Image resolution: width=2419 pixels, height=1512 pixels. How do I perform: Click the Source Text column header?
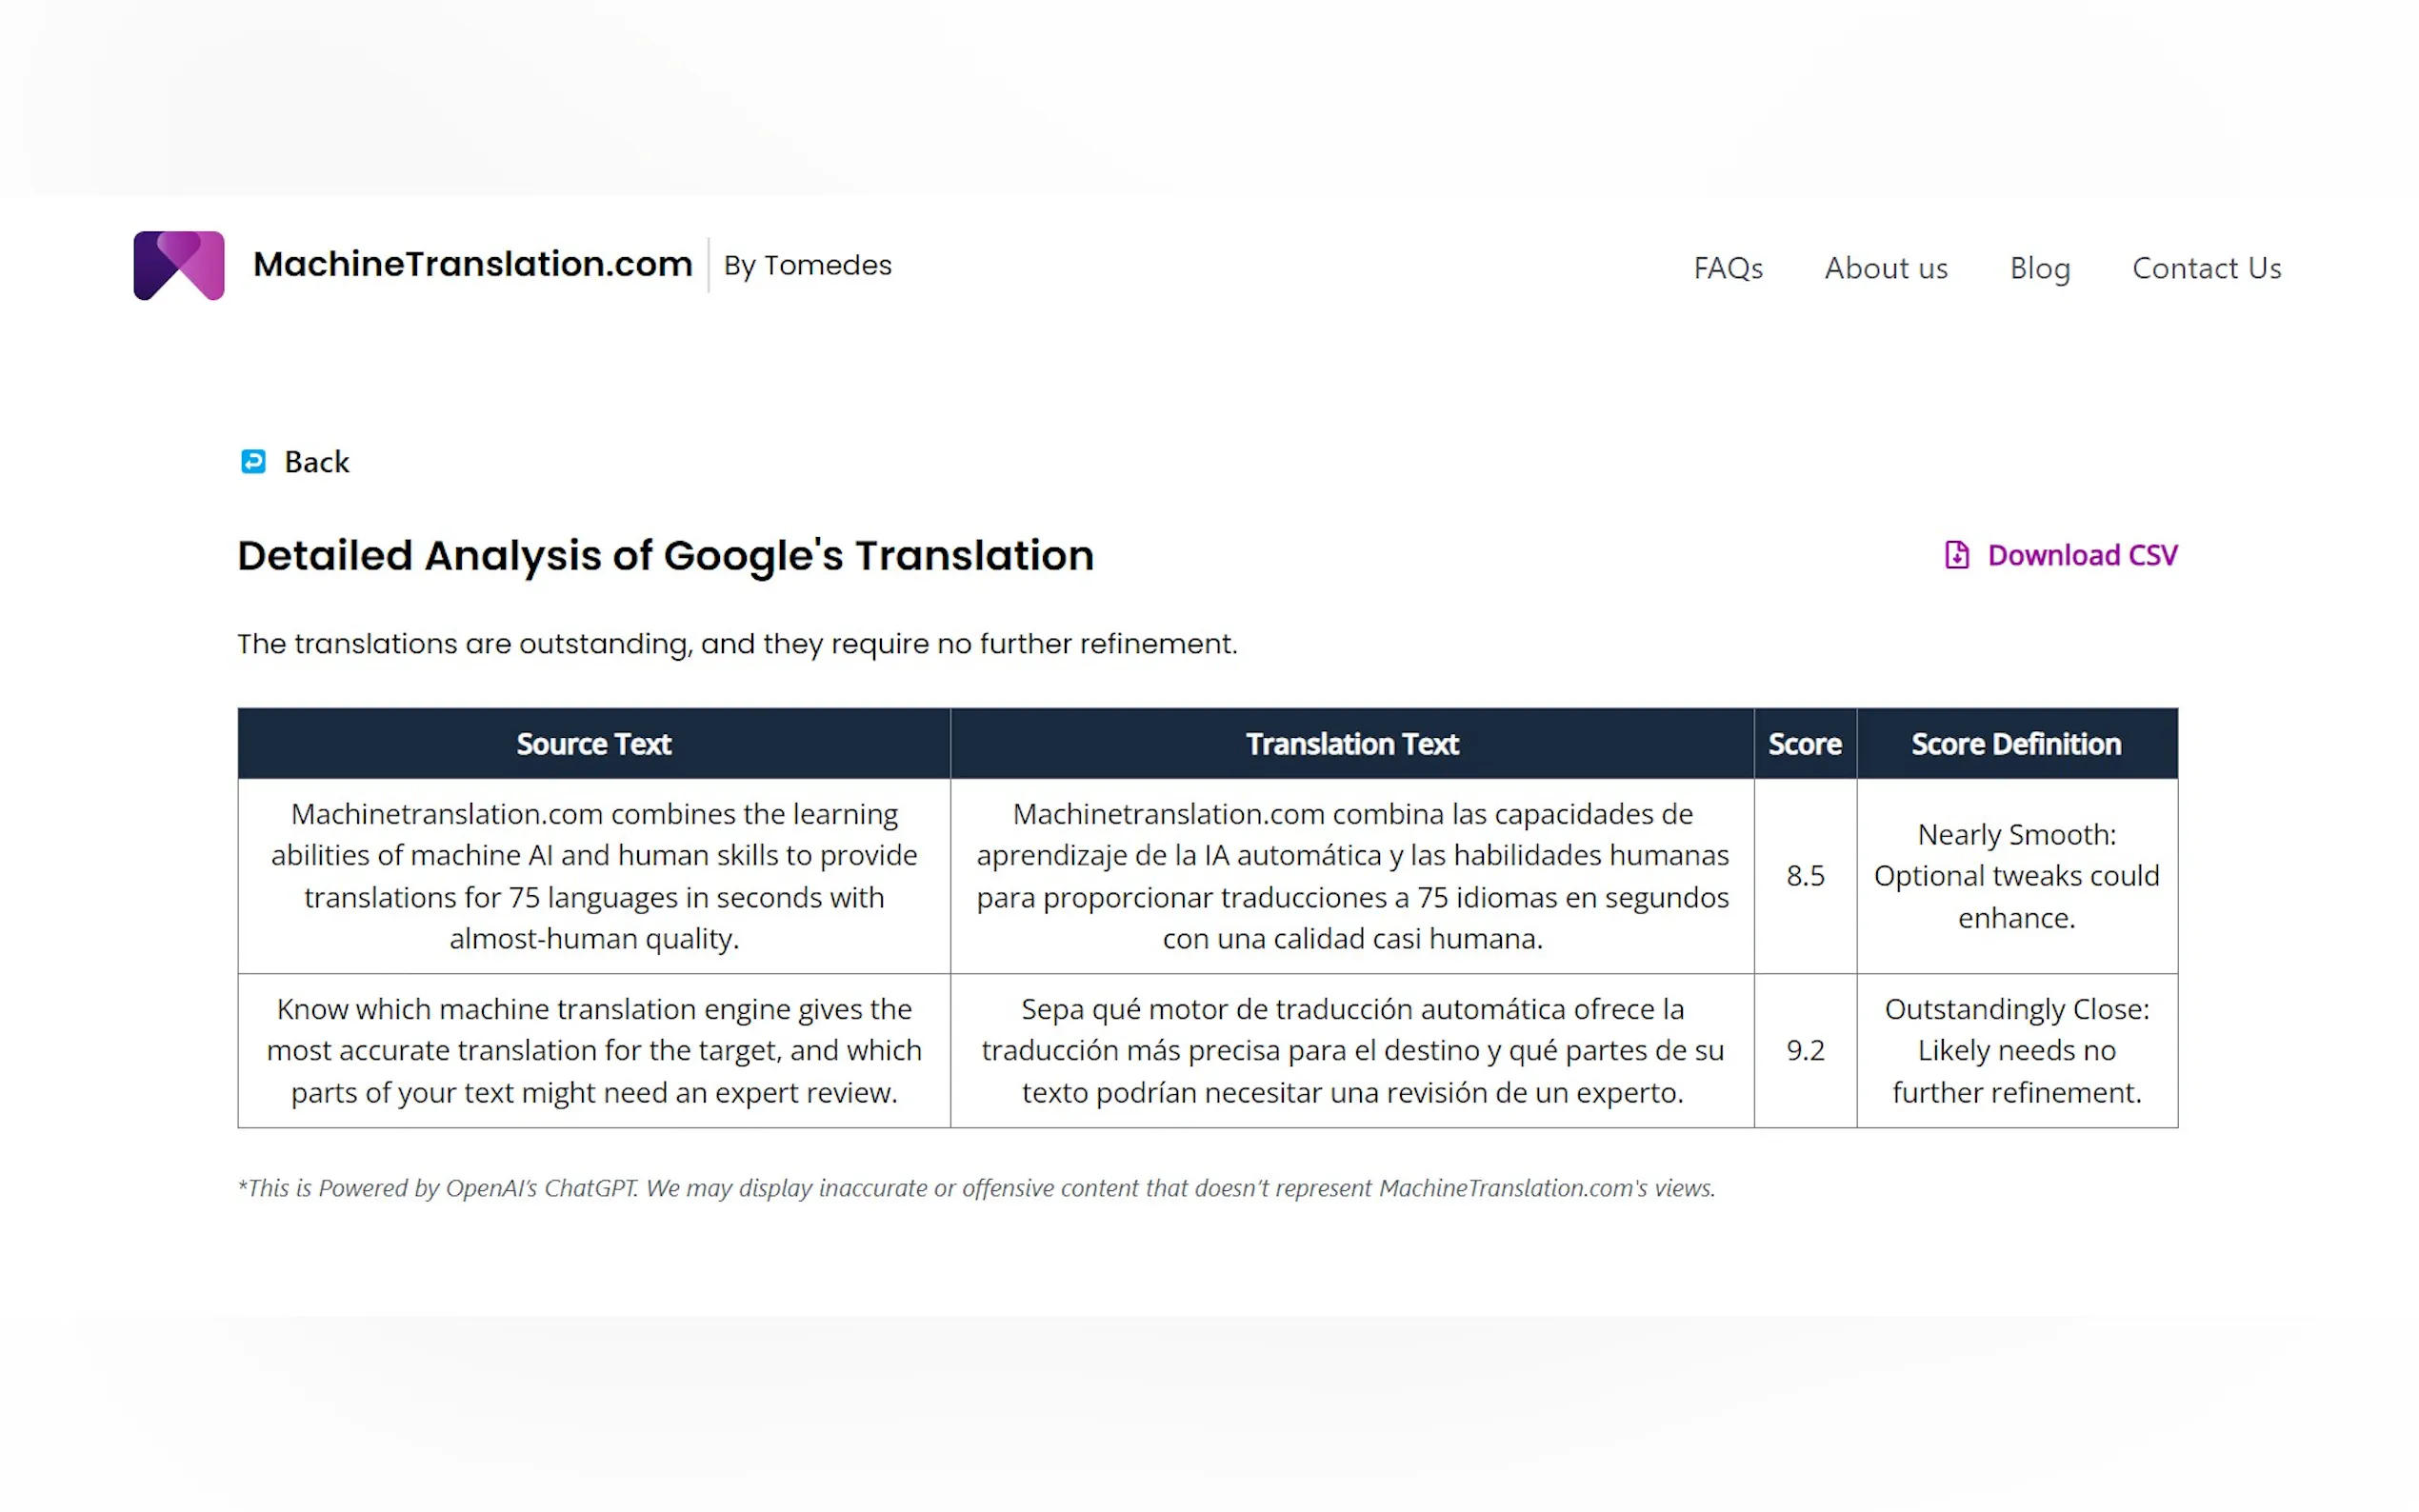pyautogui.click(x=593, y=744)
